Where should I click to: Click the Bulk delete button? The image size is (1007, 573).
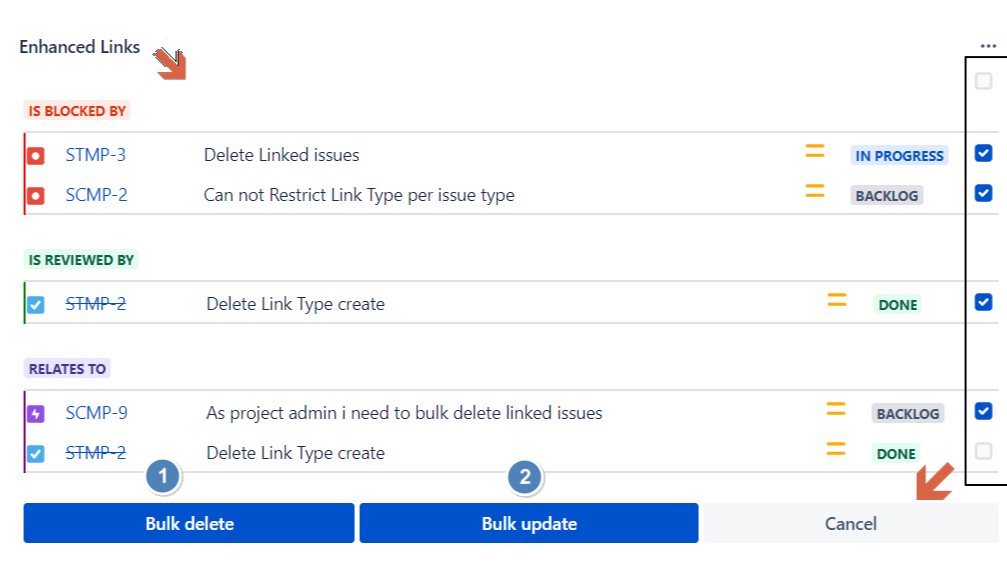pos(189,523)
